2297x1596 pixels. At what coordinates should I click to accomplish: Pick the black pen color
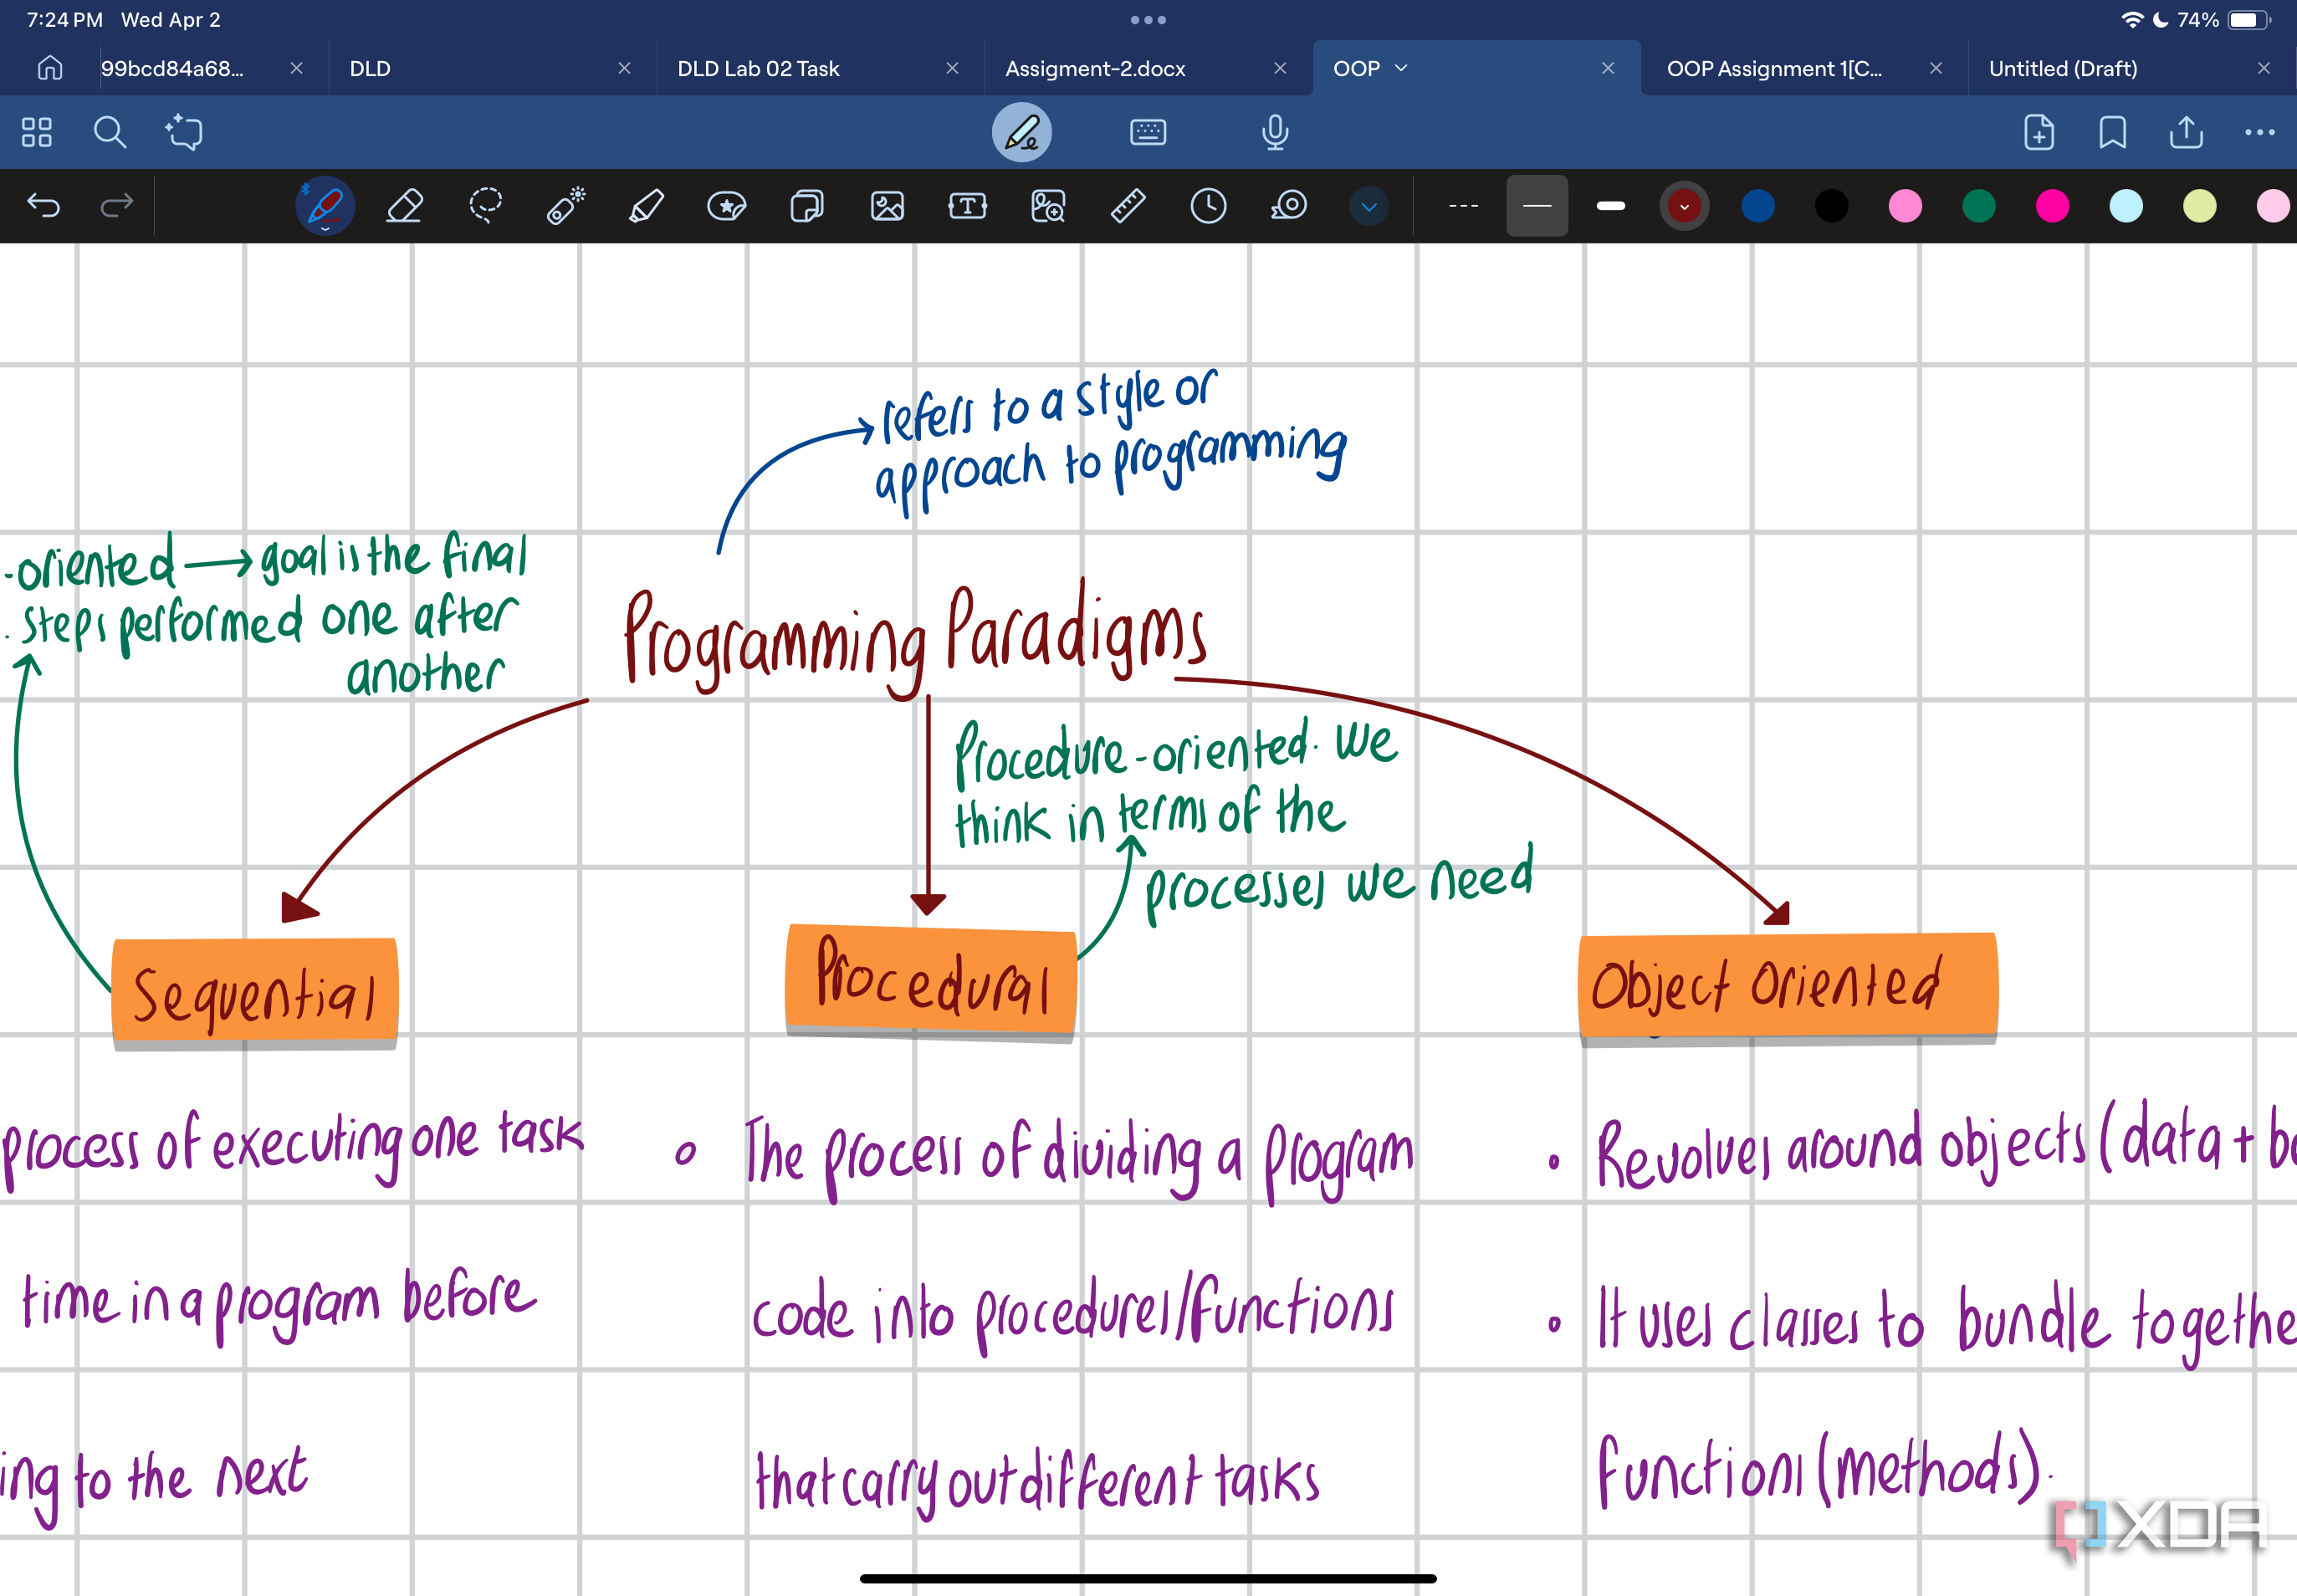coord(1832,206)
